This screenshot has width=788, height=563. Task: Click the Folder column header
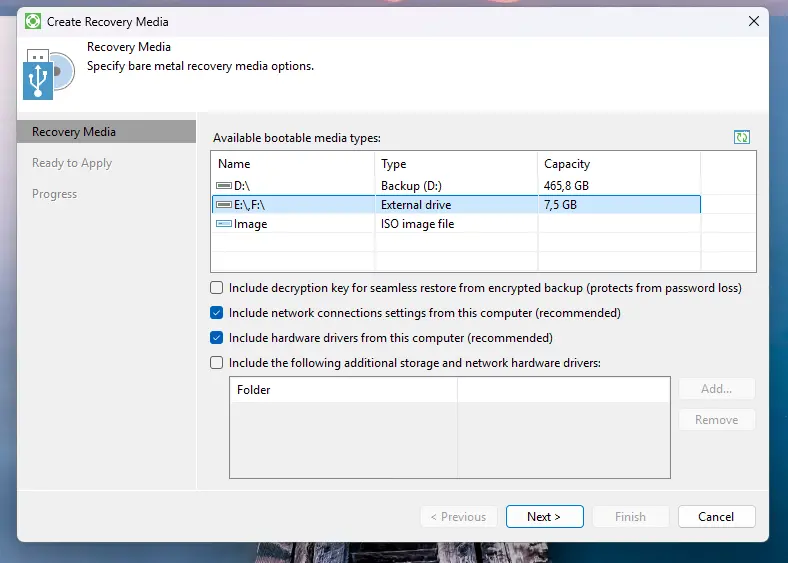(343, 390)
